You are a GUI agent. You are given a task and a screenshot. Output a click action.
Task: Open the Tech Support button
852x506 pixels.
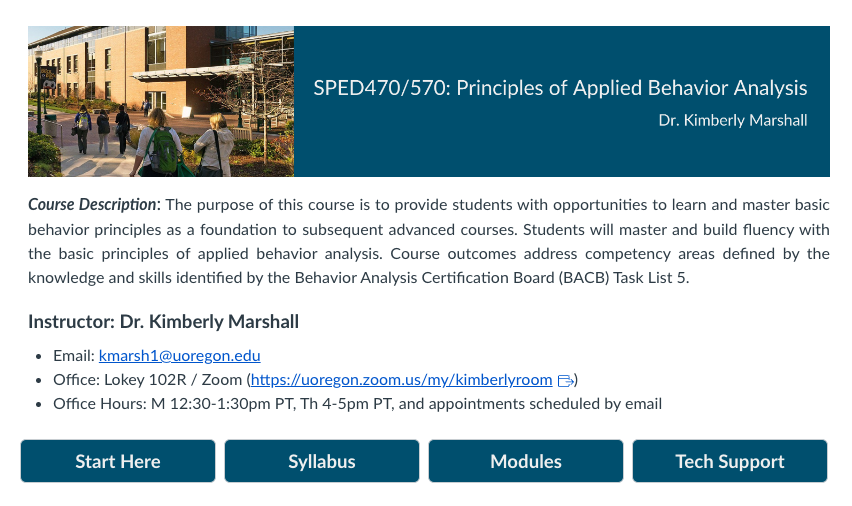[x=730, y=461]
